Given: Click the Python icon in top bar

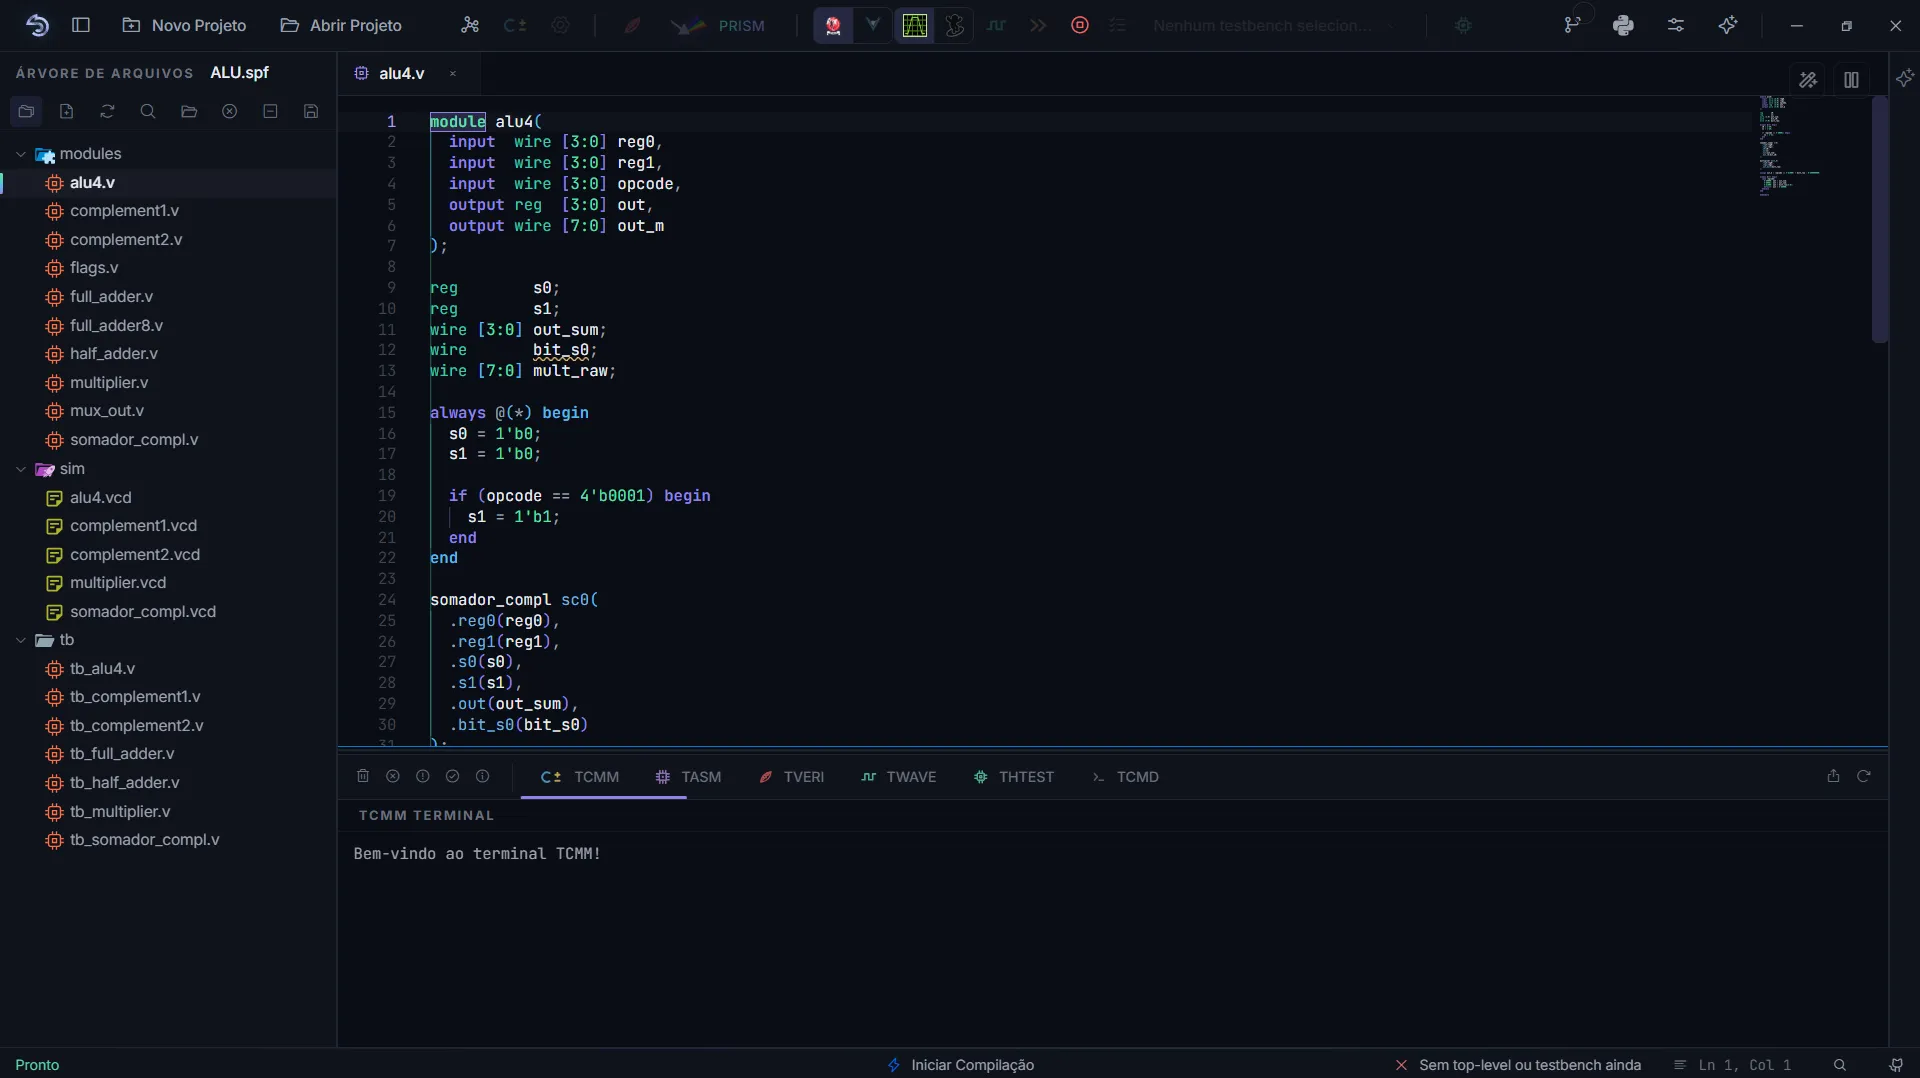Looking at the screenshot, I should coord(1624,25).
